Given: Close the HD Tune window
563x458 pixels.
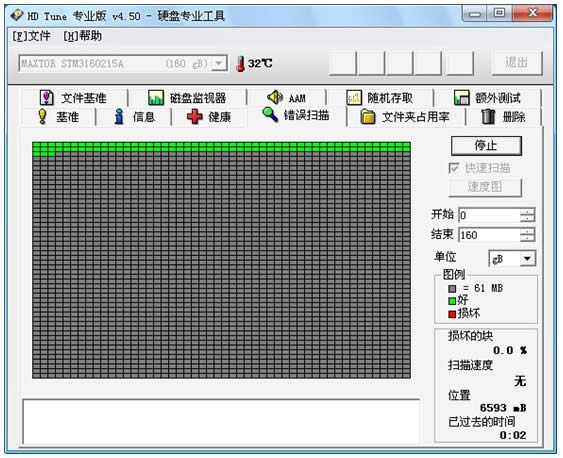Looking at the screenshot, I should click(532, 13).
